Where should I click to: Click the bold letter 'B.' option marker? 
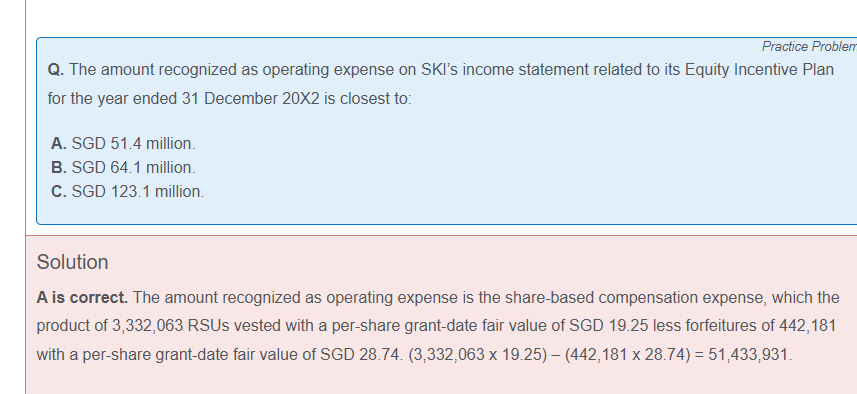[58, 167]
